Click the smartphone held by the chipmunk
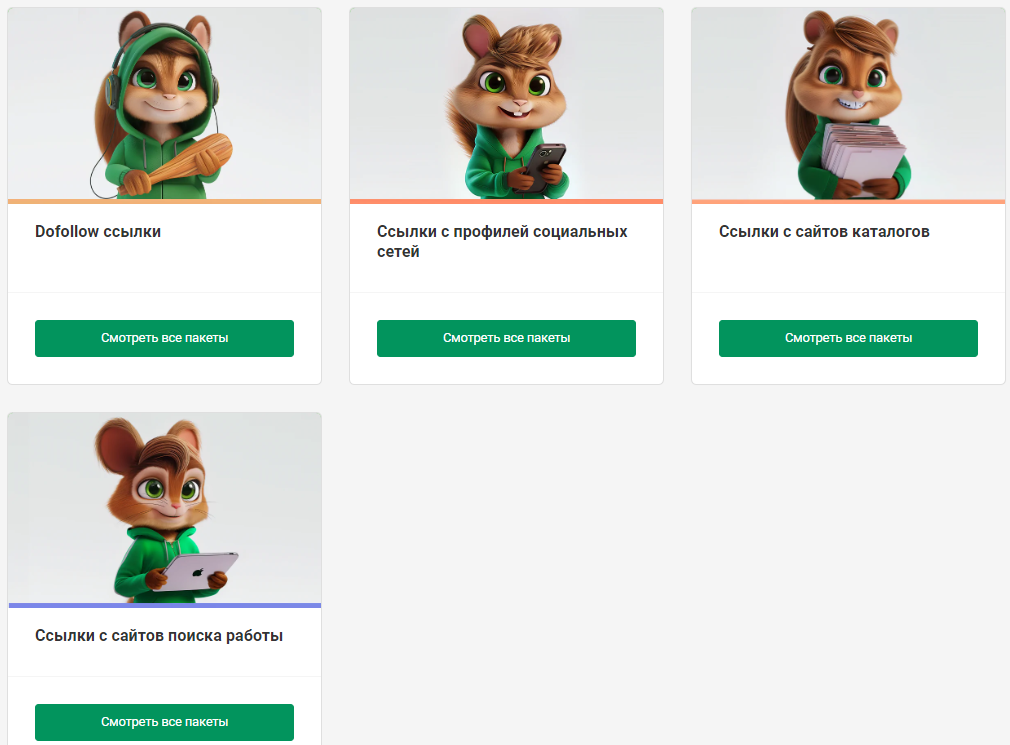 (546, 165)
